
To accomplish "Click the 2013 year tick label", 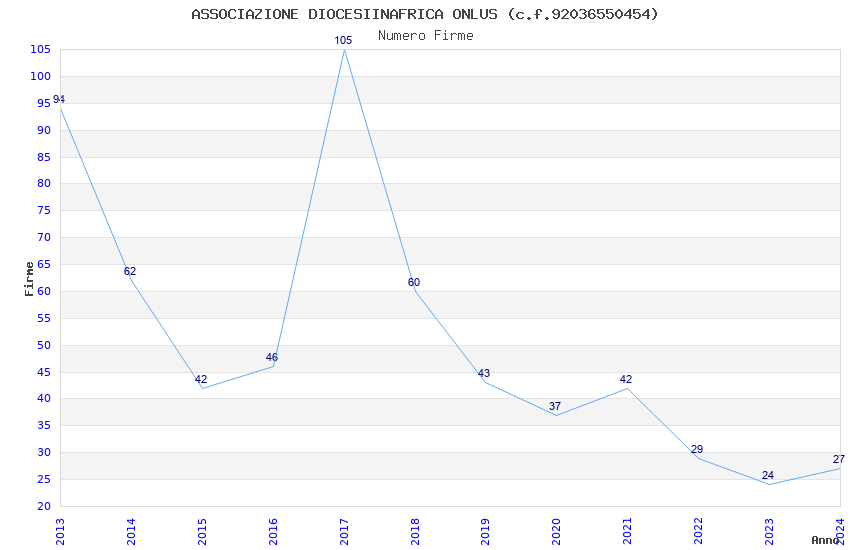I will coord(60,532).
